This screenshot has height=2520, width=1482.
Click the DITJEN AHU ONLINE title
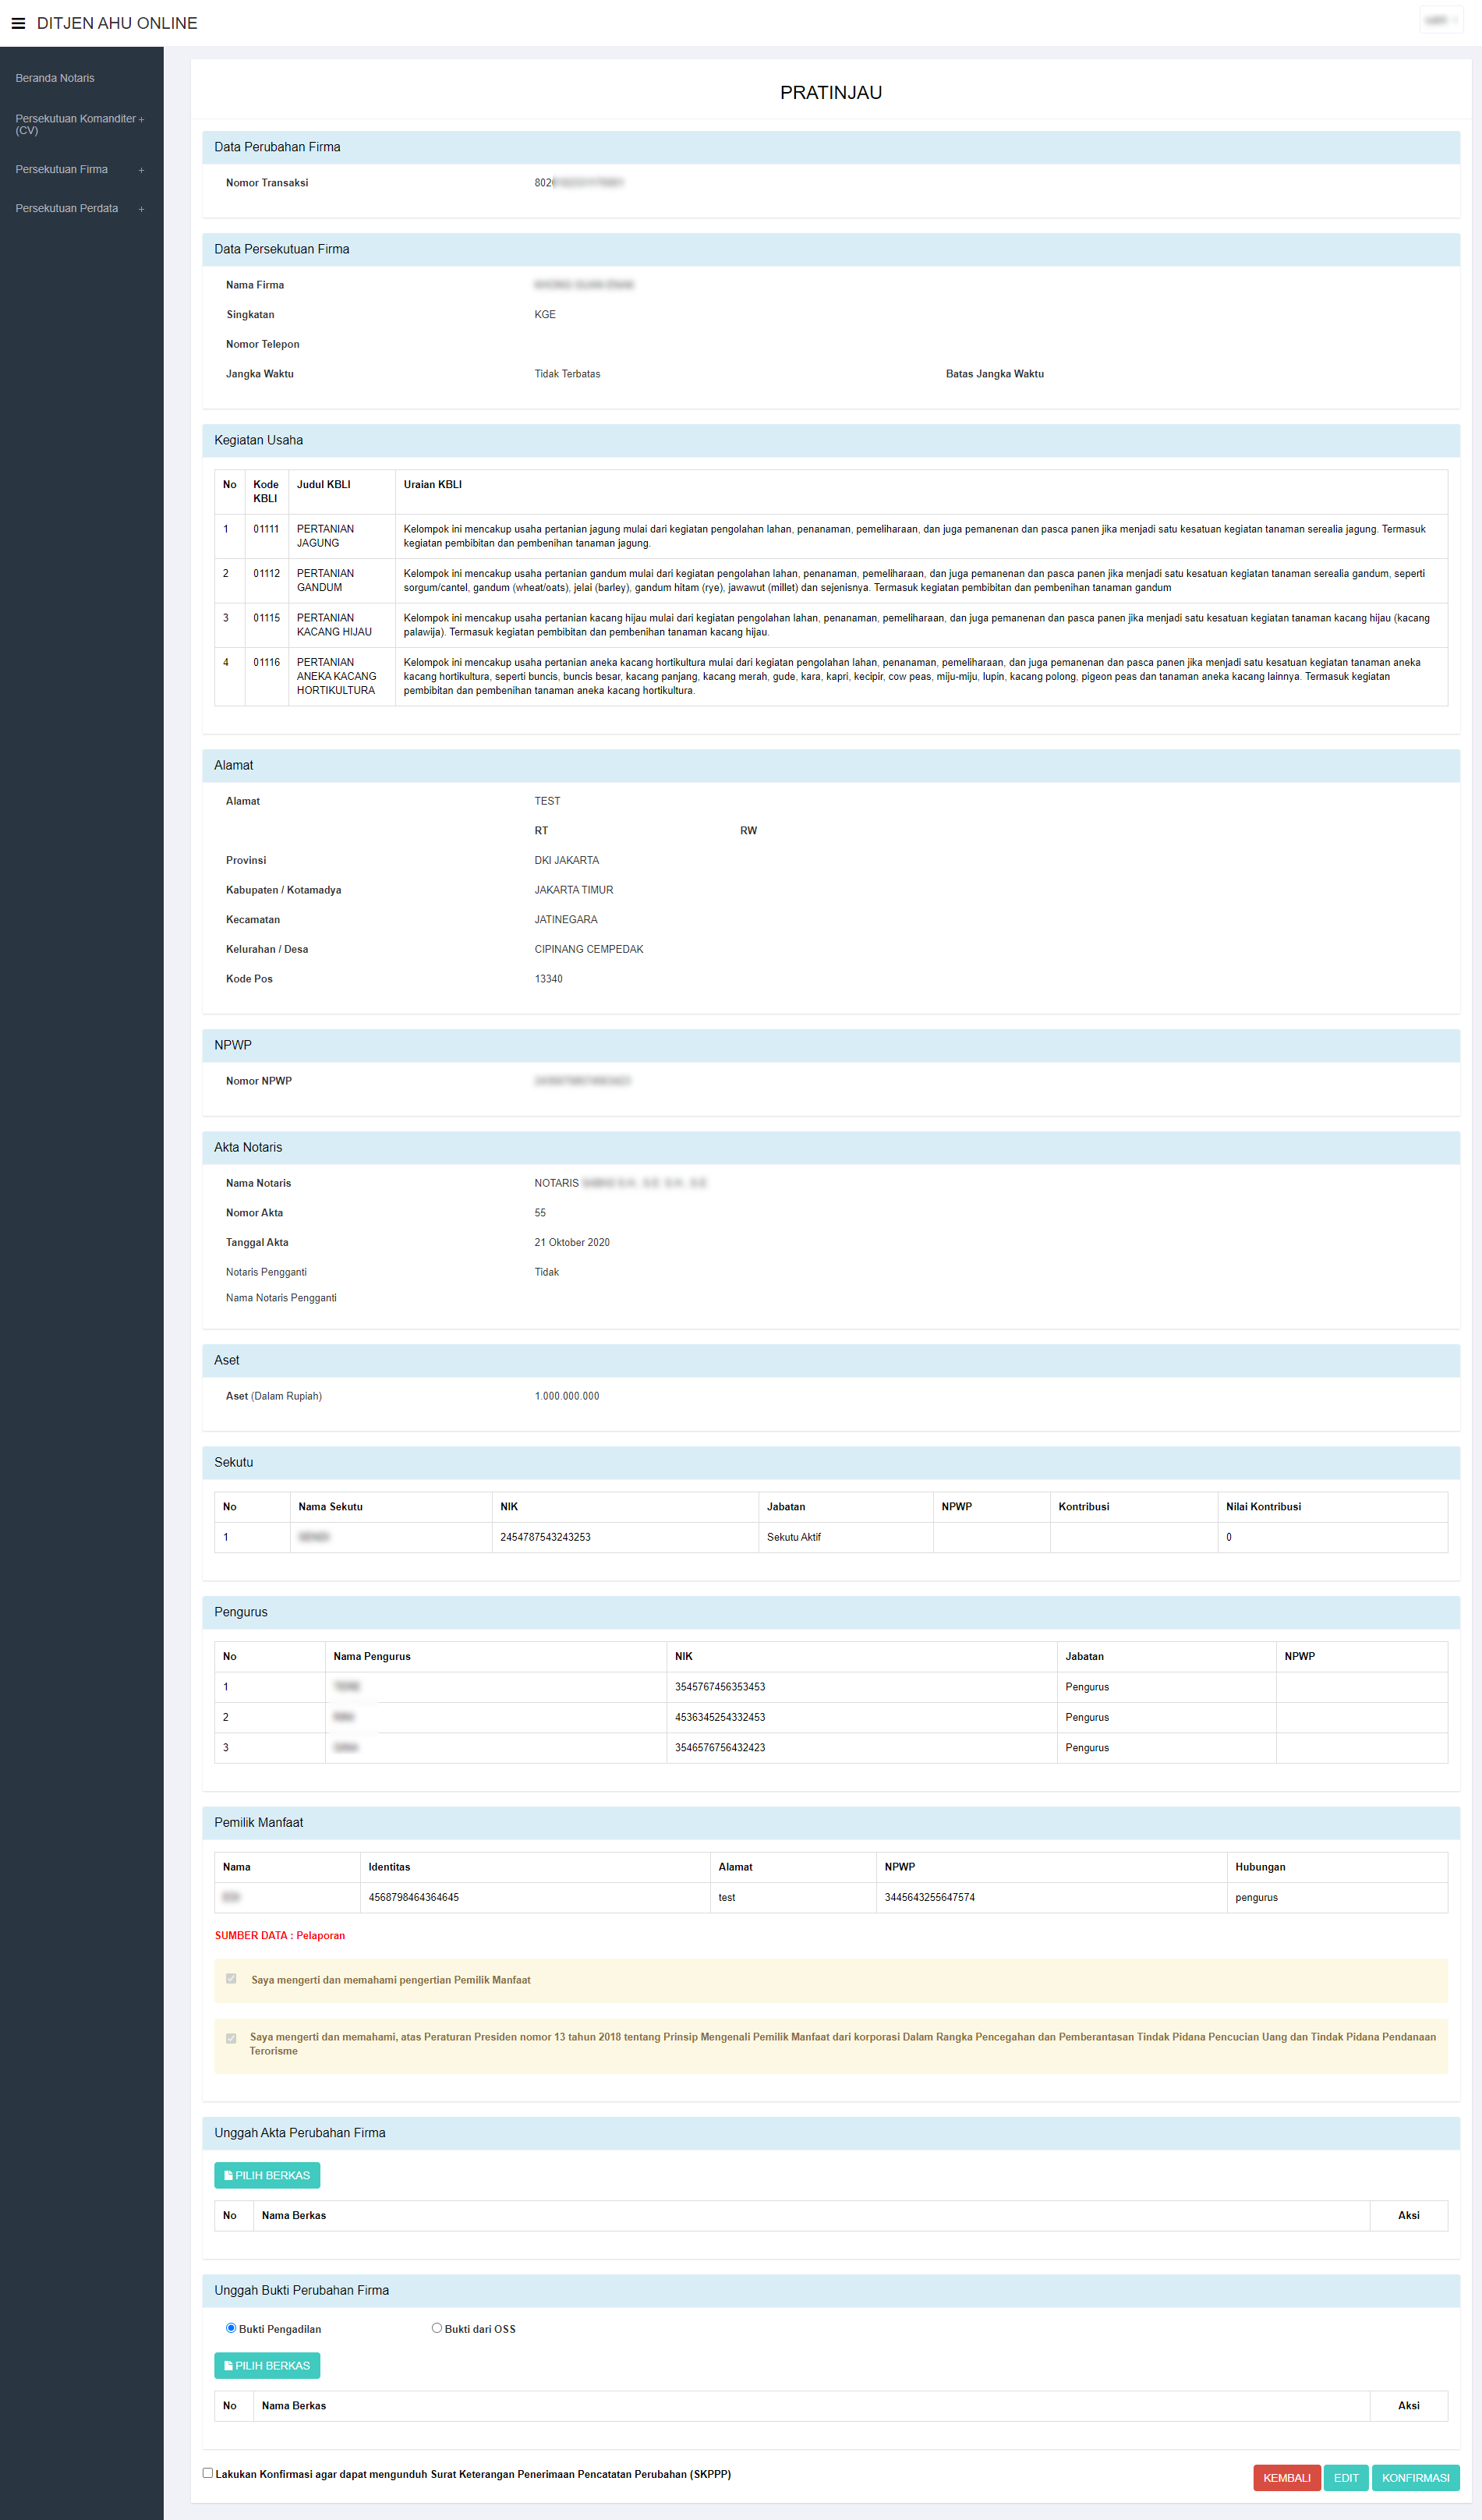(117, 23)
